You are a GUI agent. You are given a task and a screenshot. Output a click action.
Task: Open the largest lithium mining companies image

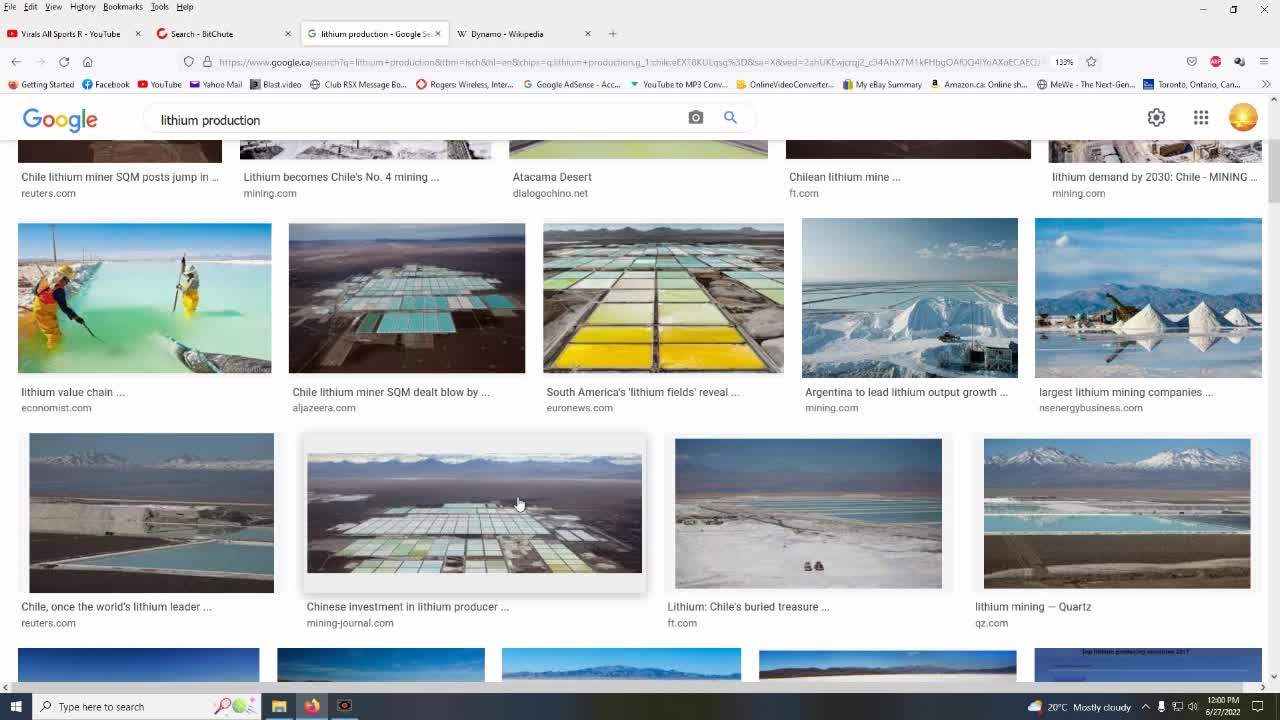[x=1148, y=298]
